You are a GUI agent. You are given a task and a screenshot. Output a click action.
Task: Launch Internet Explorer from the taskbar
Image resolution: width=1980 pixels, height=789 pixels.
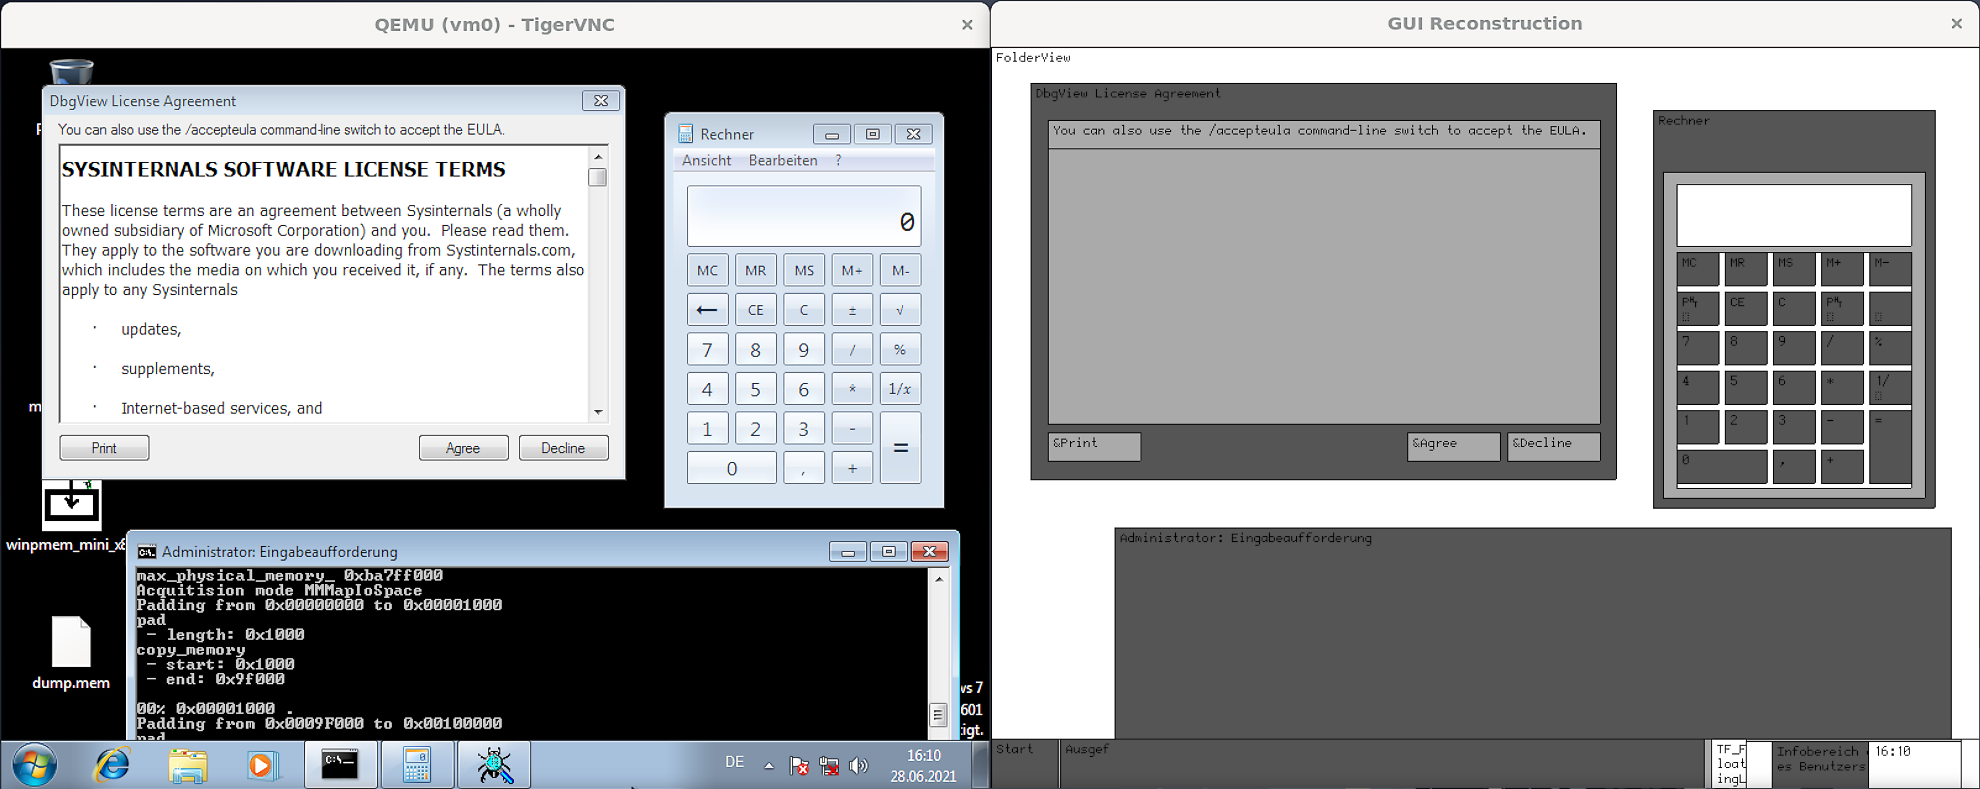click(x=112, y=765)
